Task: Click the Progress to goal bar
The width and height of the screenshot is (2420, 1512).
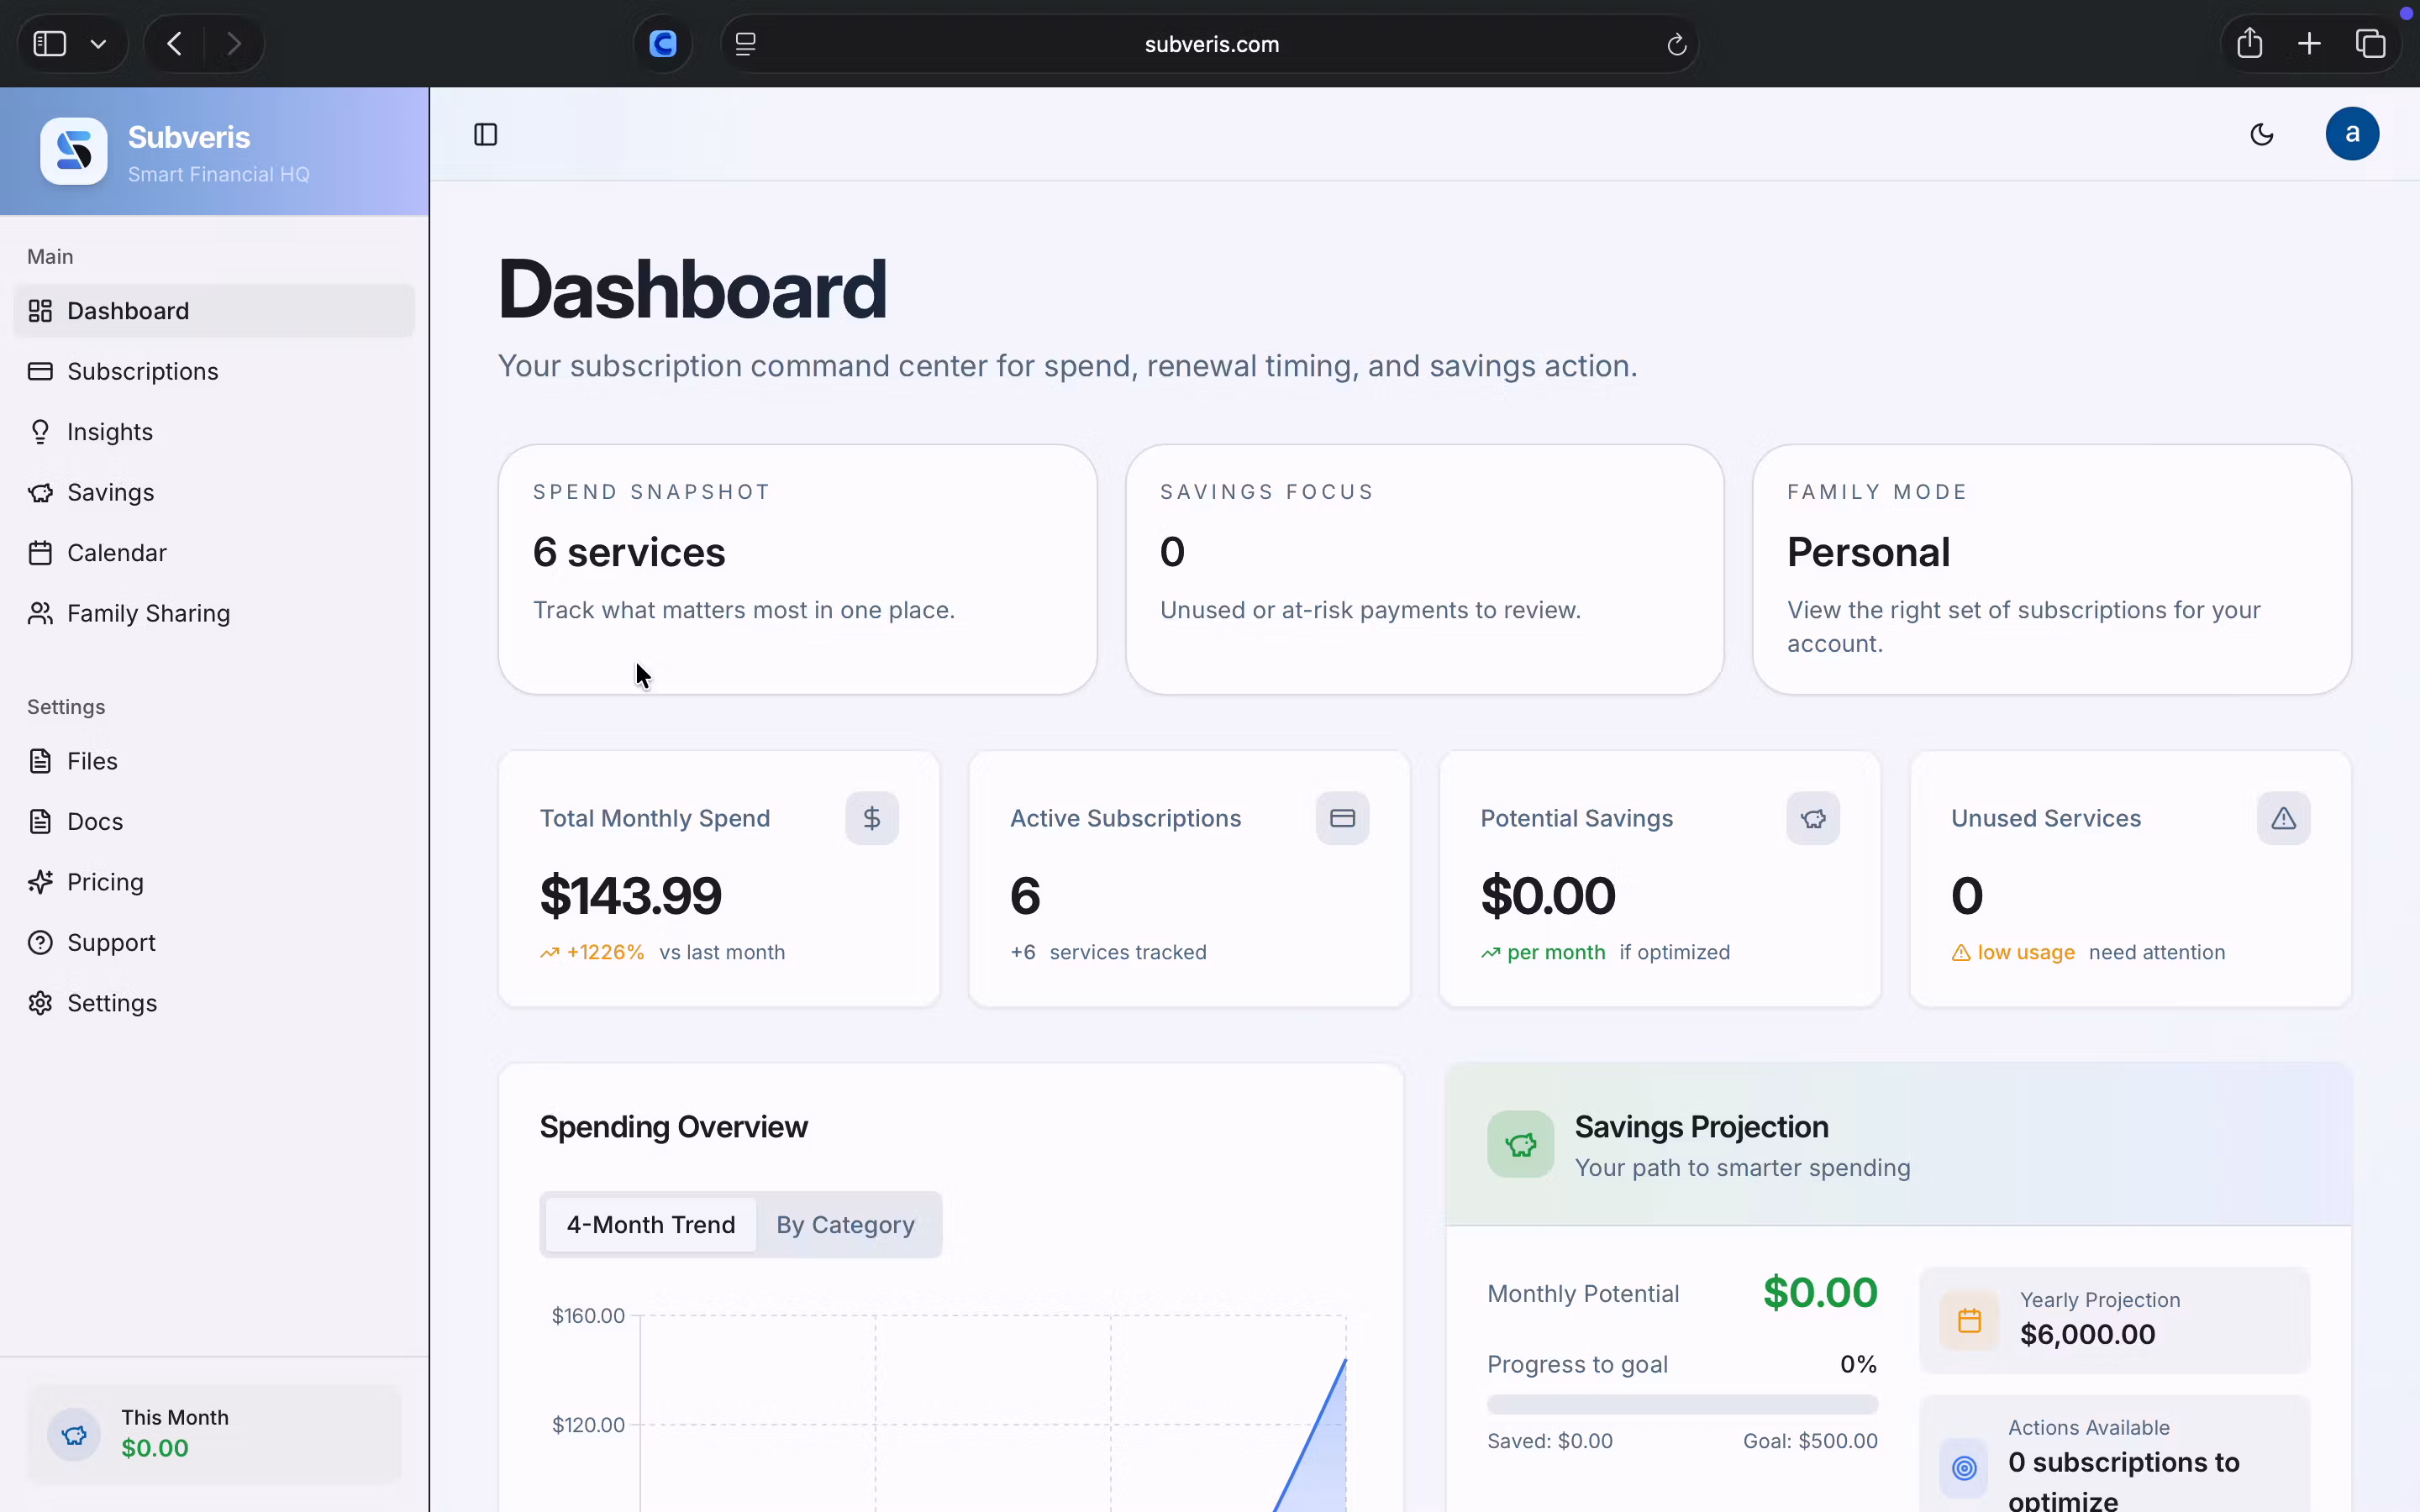Action: click(1682, 1404)
